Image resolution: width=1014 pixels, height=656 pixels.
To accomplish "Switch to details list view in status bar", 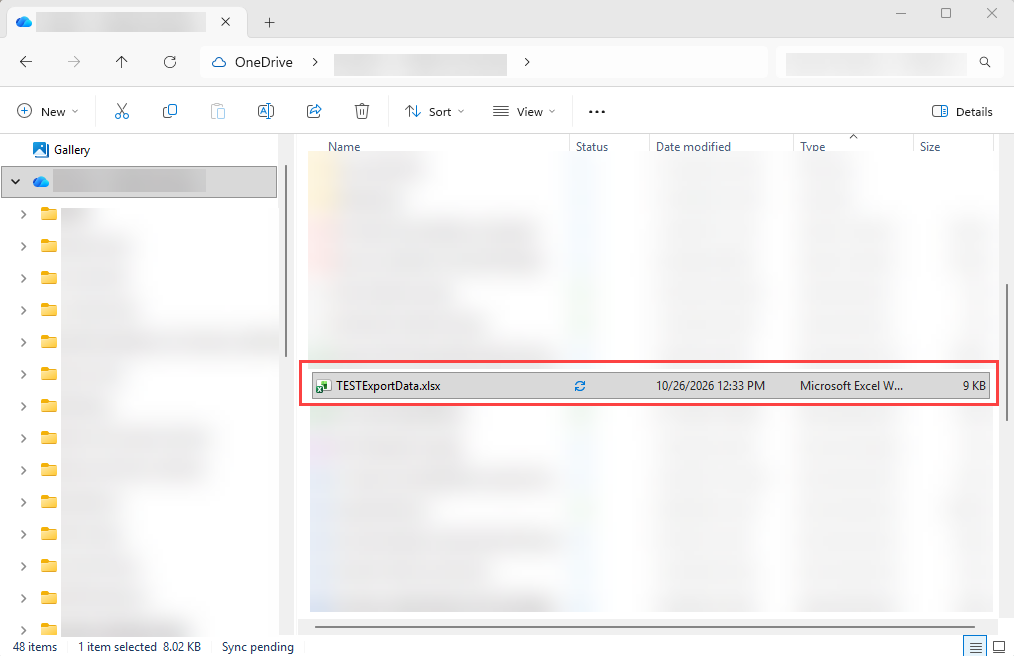I will pos(976,646).
